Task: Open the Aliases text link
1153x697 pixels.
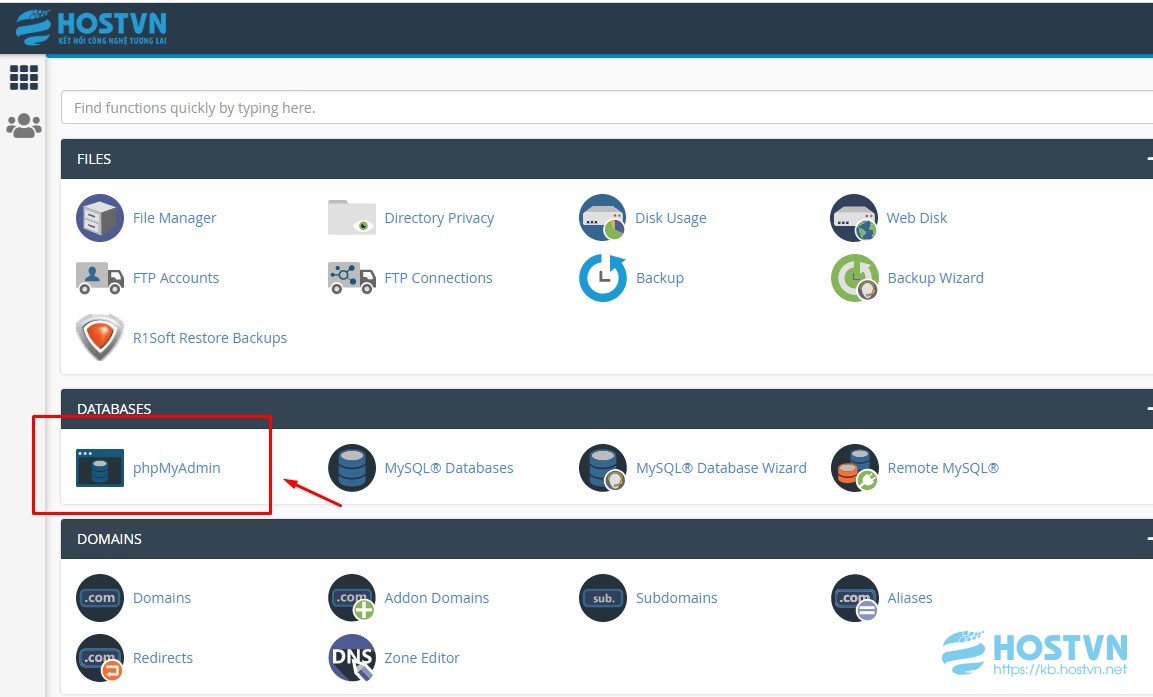Action: click(x=910, y=598)
